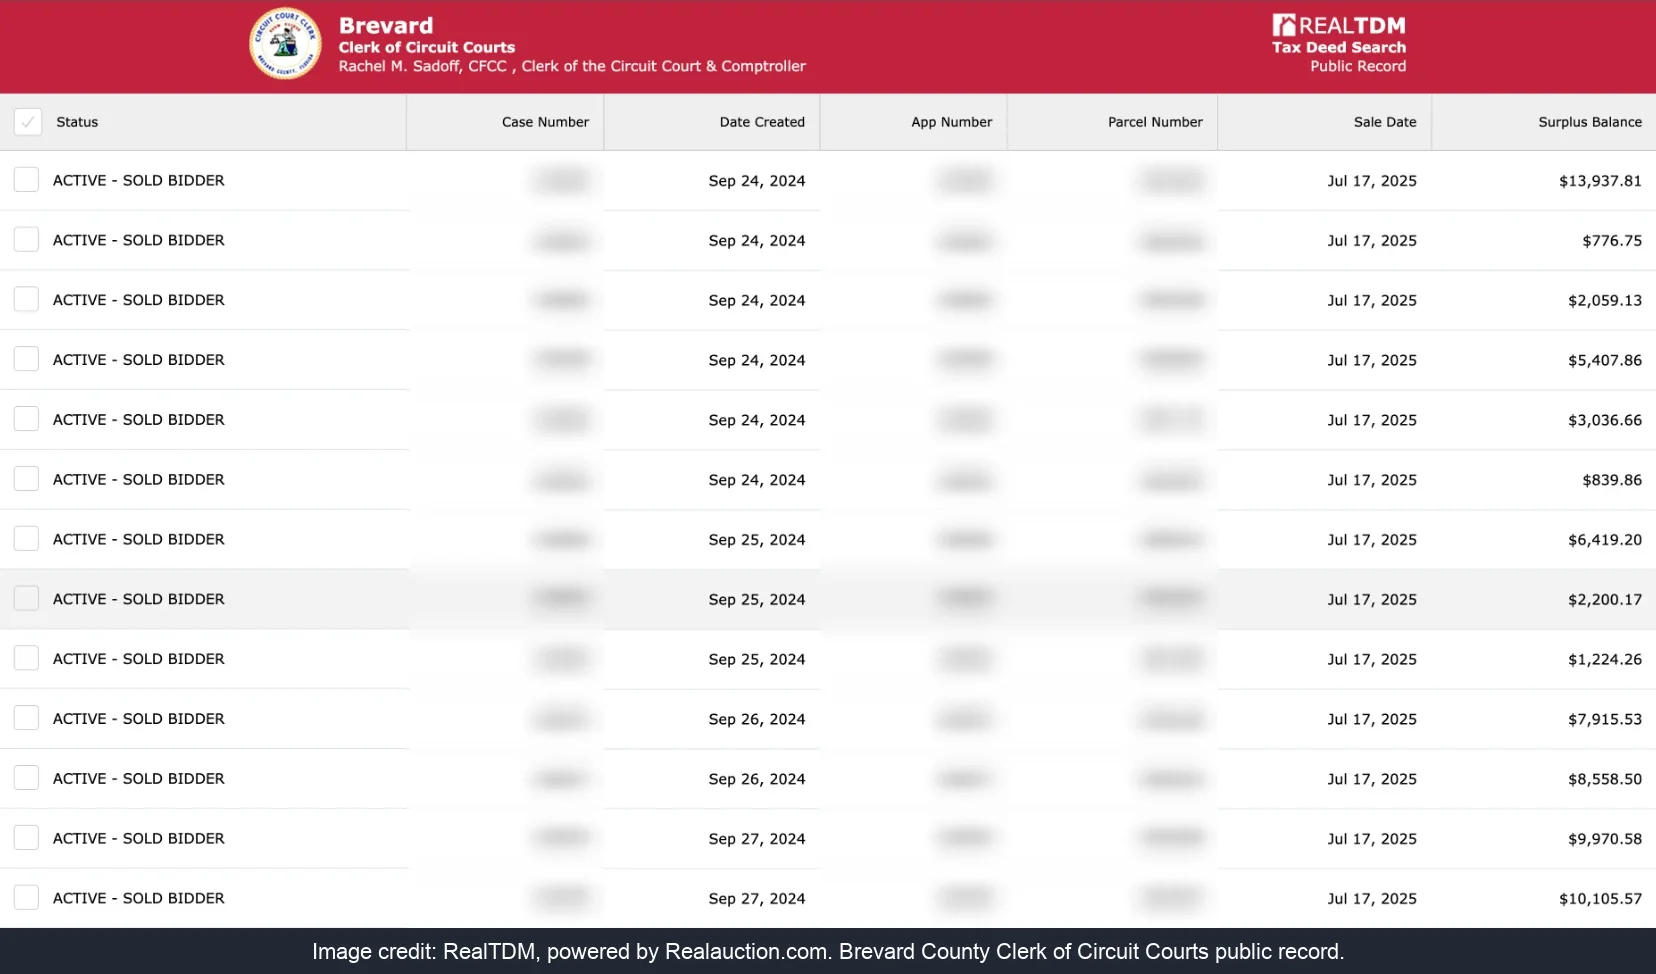Click the Public Record label
Screen dimensions: 1656x974
1358,66
